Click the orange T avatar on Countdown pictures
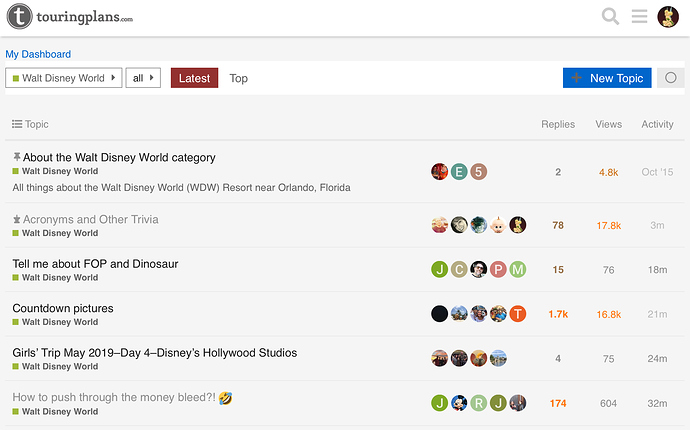The width and height of the screenshot is (690, 430). pyautogui.click(x=518, y=314)
